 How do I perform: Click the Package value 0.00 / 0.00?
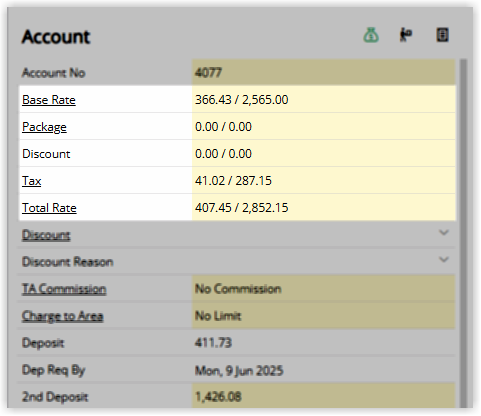tap(223, 127)
